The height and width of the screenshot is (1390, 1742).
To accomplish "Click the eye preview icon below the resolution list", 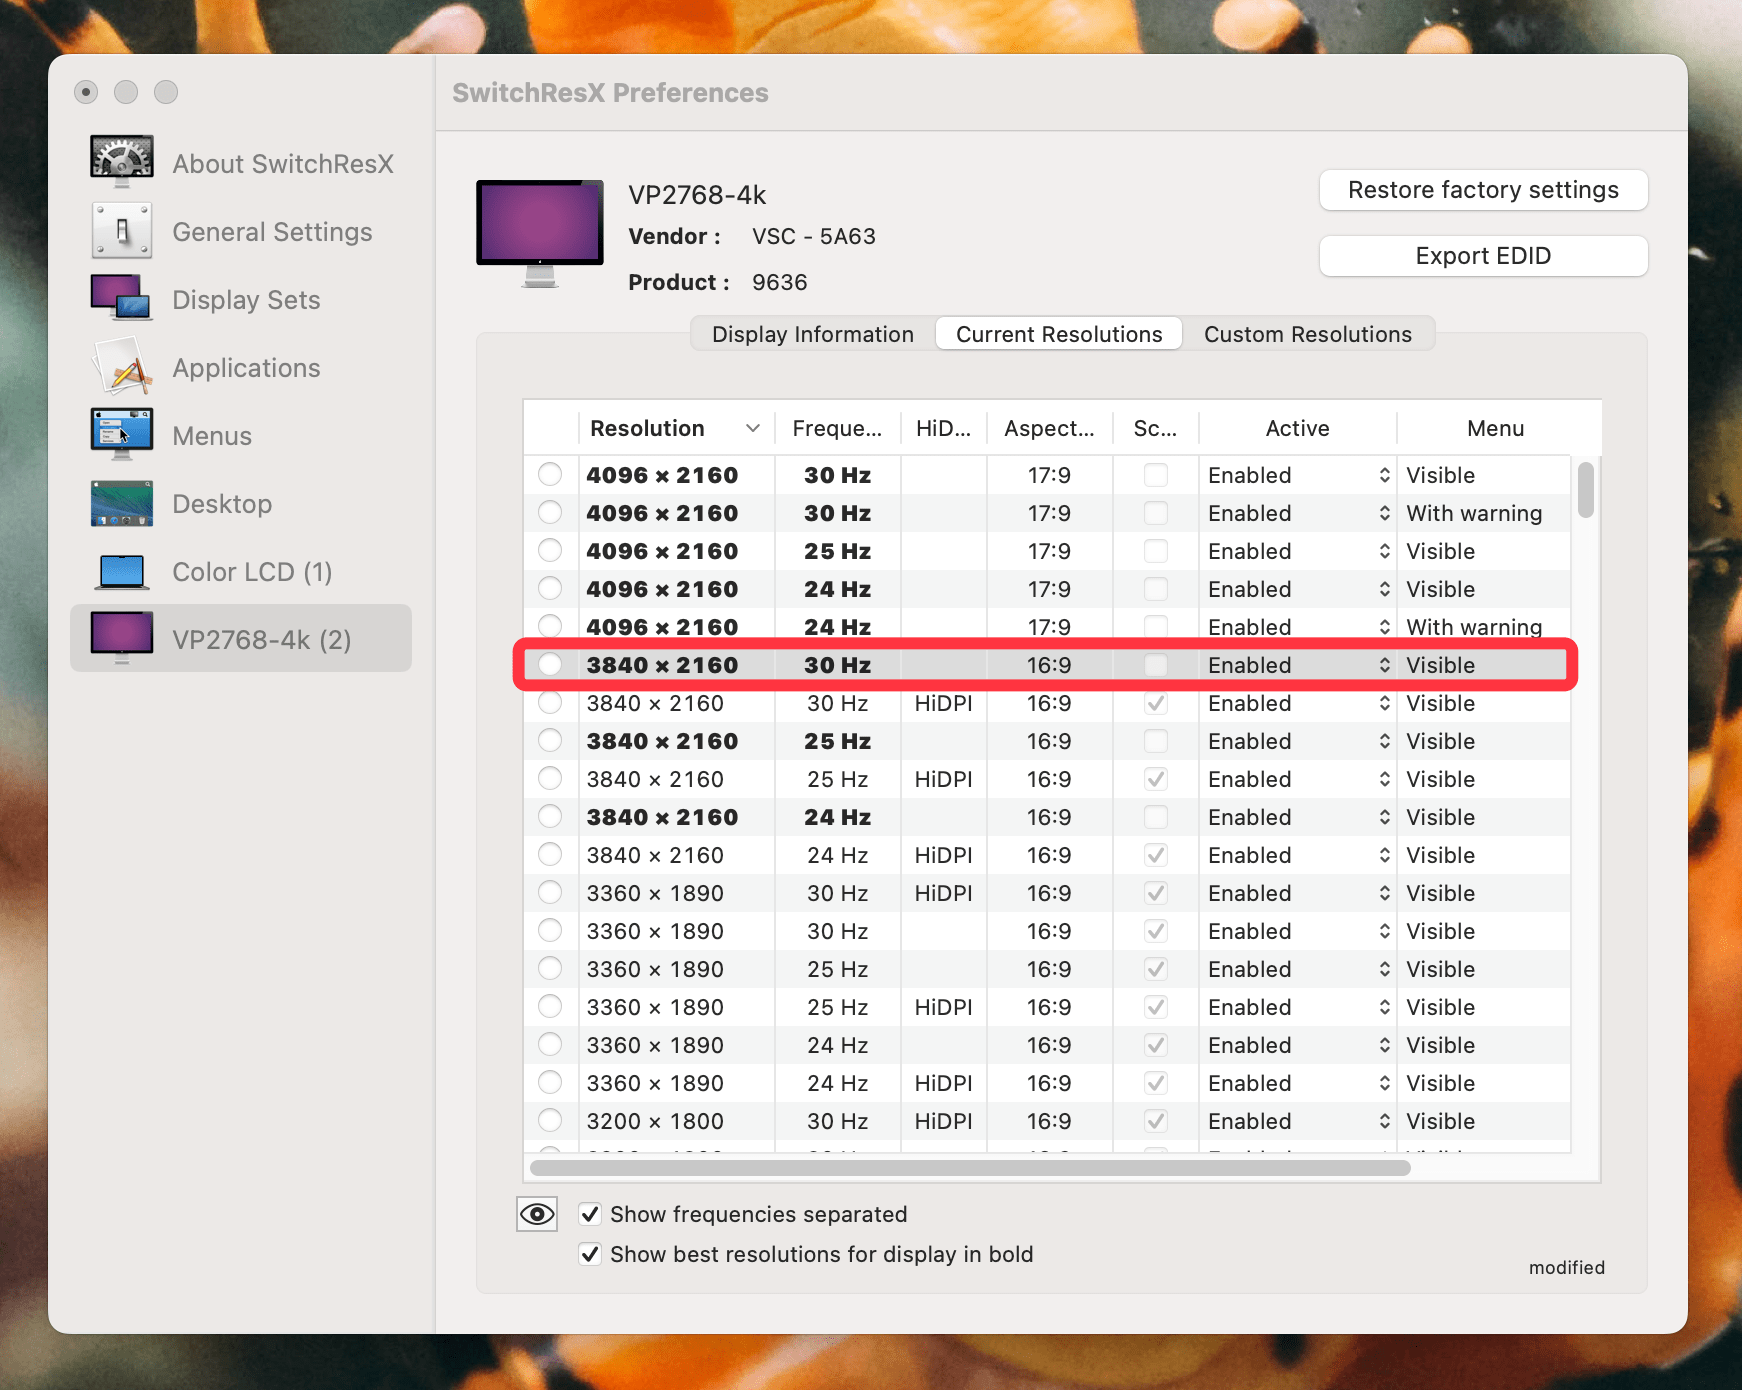I will click(536, 1213).
